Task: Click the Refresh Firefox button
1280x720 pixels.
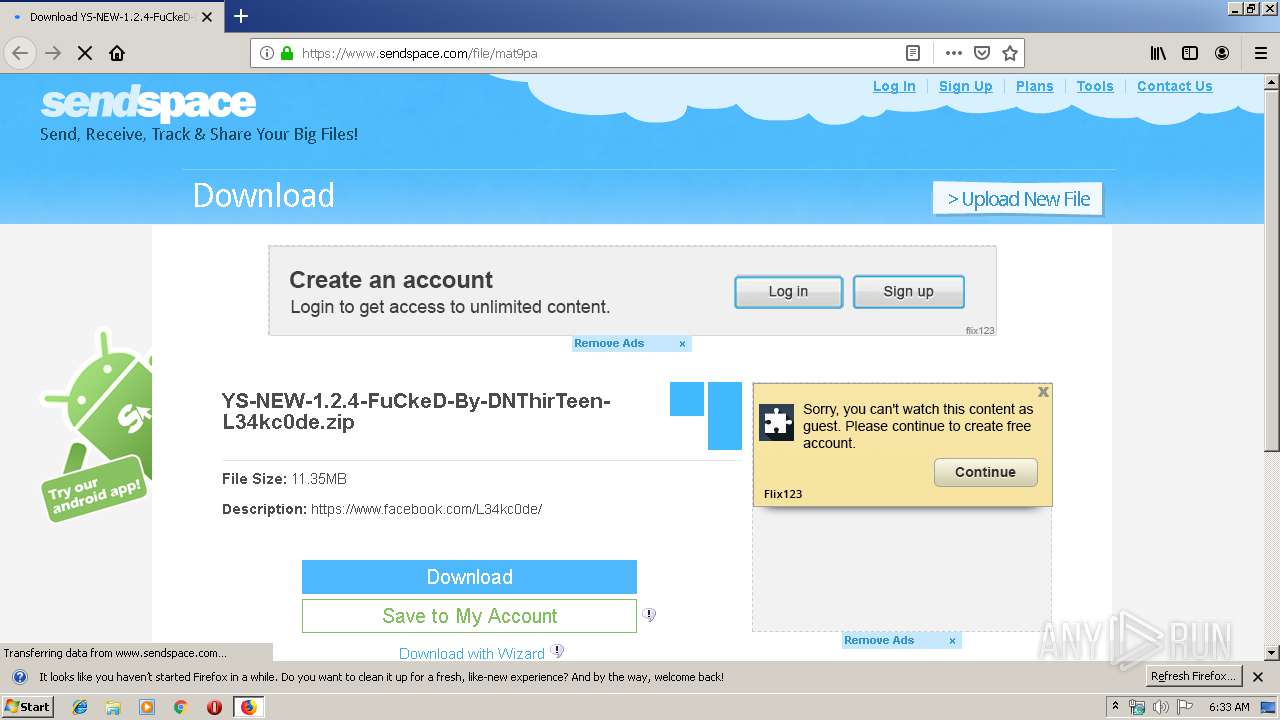Action: point(1194,677)
